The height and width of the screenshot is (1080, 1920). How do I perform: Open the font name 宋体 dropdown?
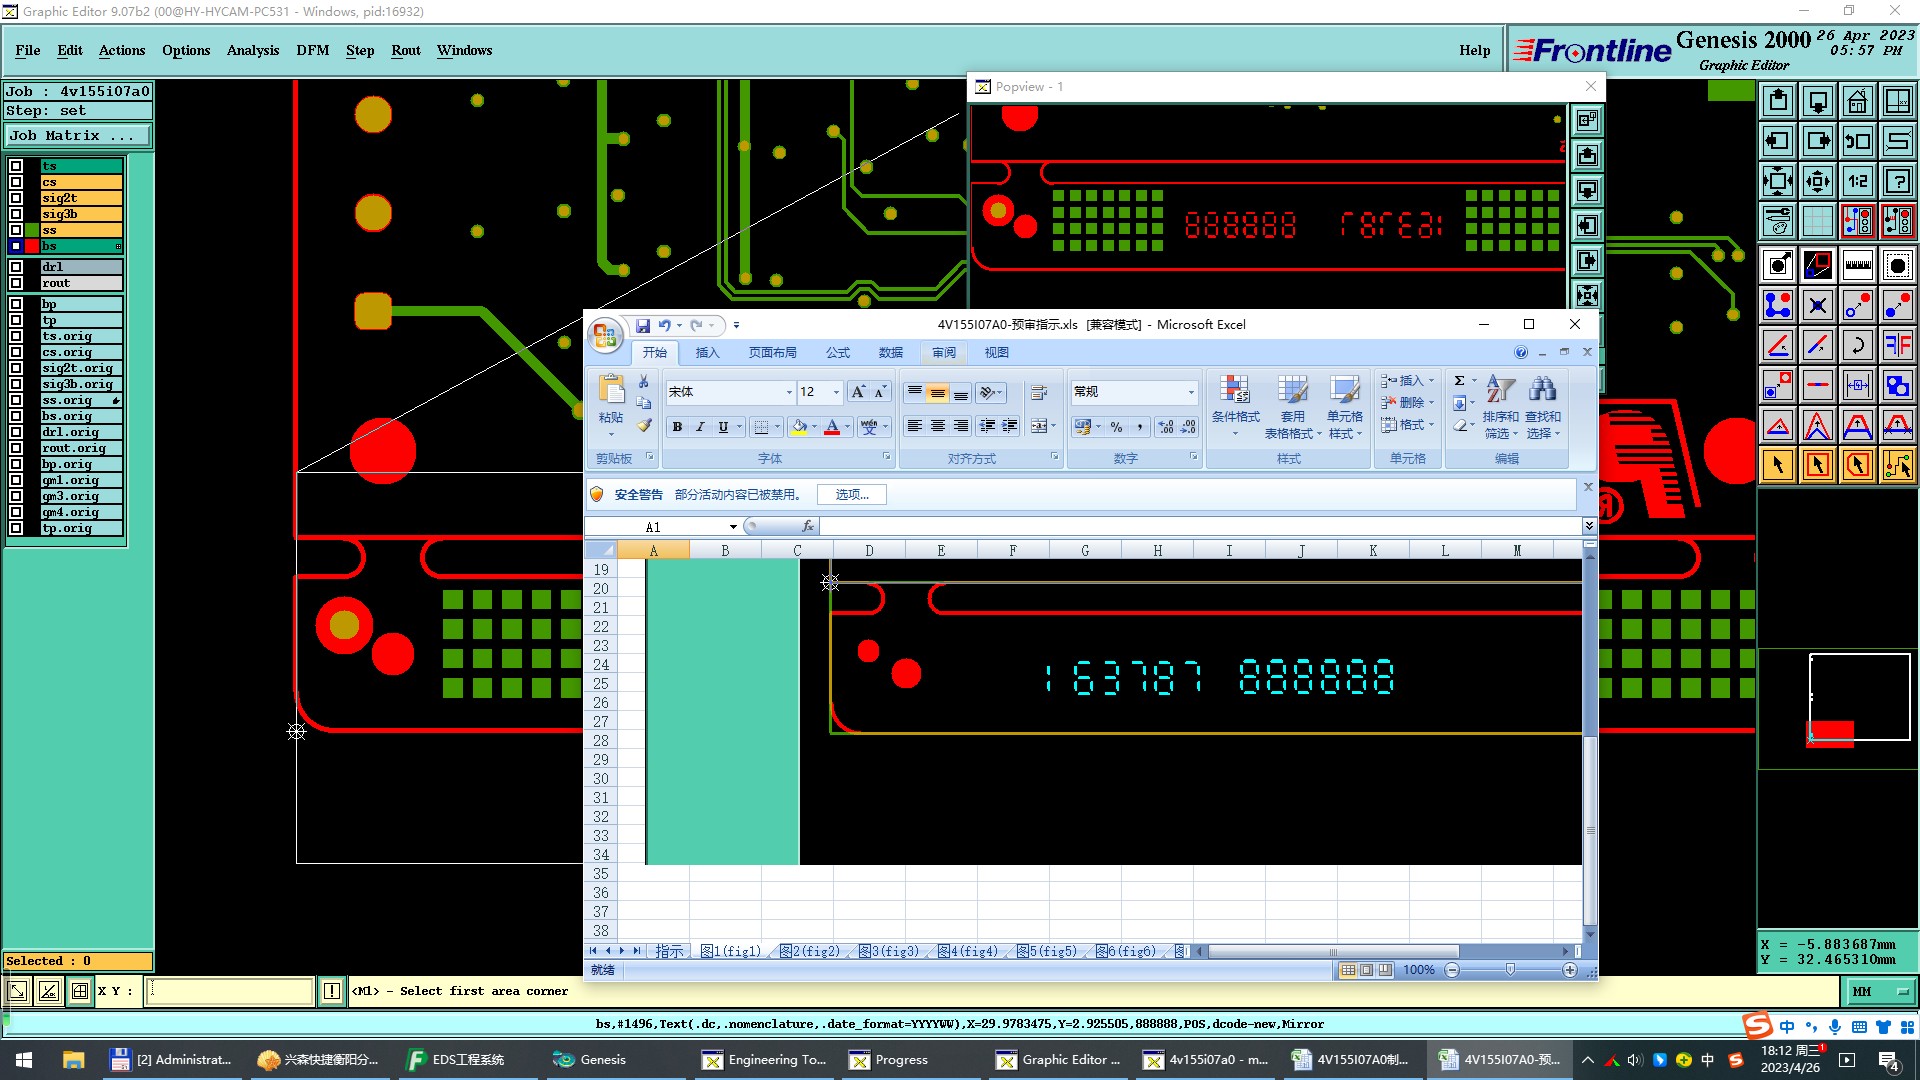(x=788, y=392)
